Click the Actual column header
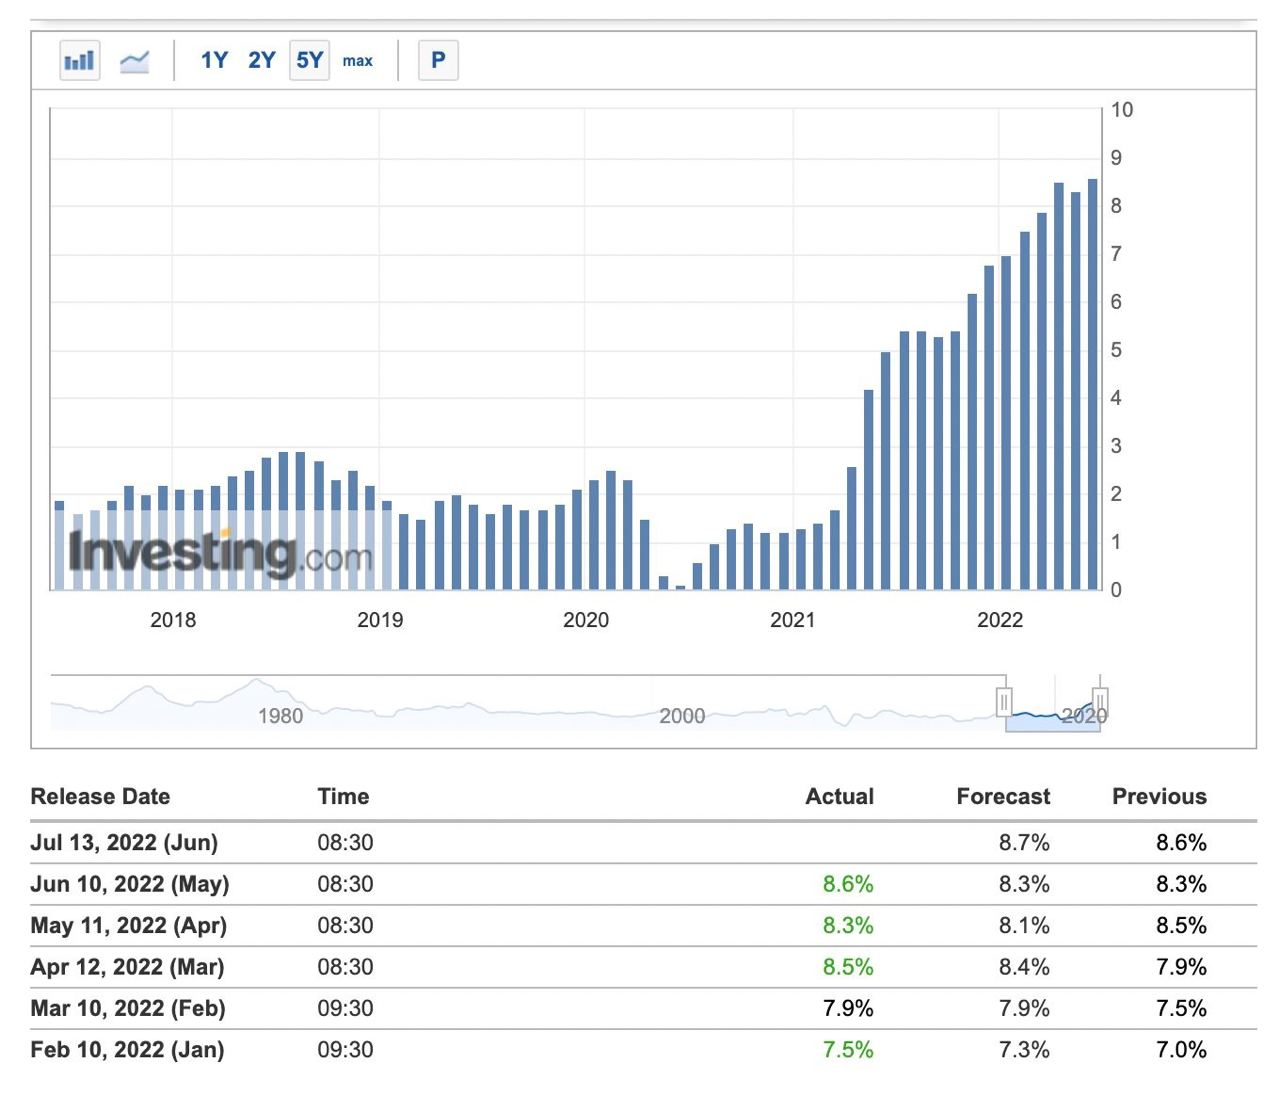 (839, 796)
